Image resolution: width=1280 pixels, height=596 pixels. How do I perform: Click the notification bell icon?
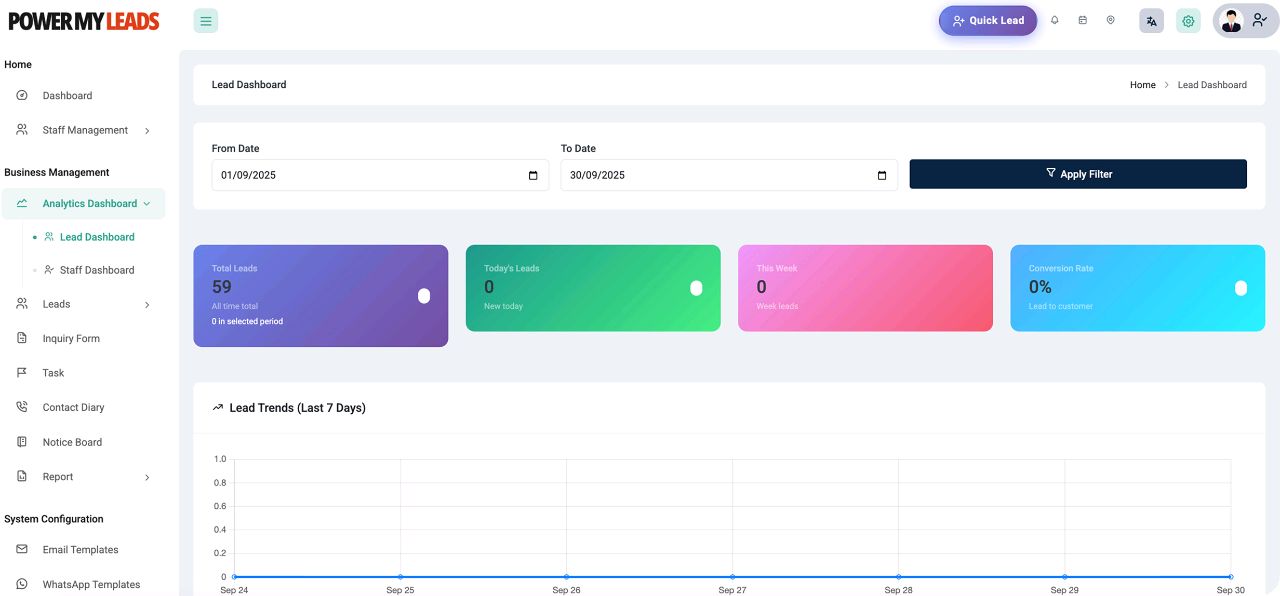(x=1054, y=20)
